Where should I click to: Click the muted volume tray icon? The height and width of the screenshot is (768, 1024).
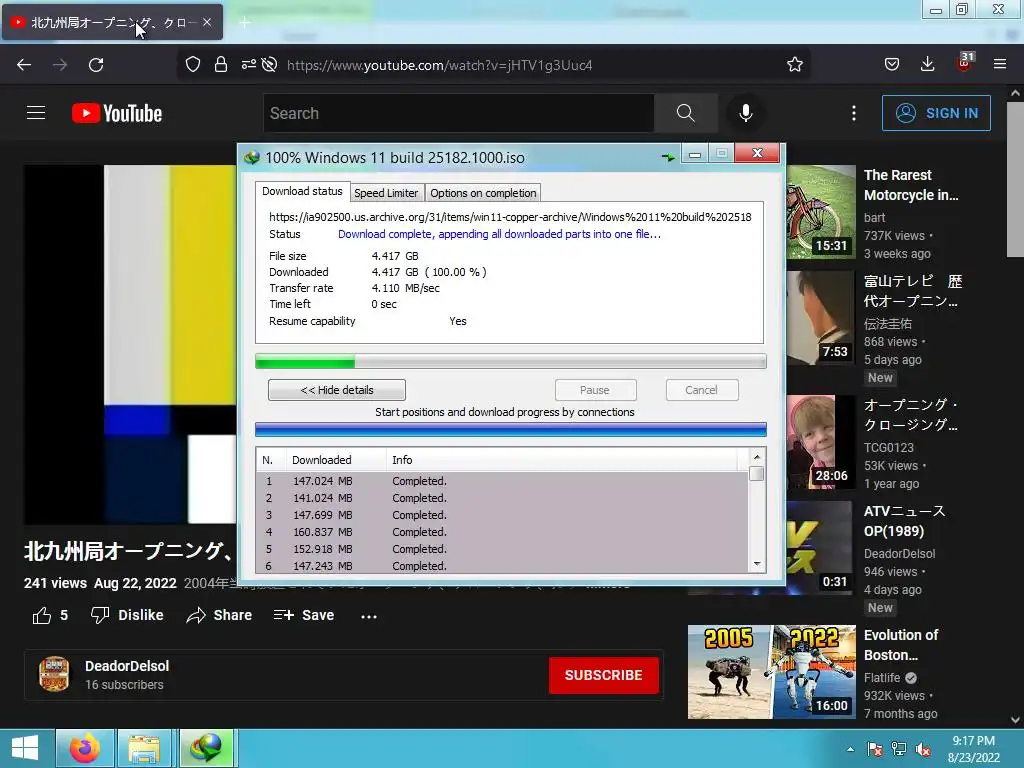[x=923, y=749]
